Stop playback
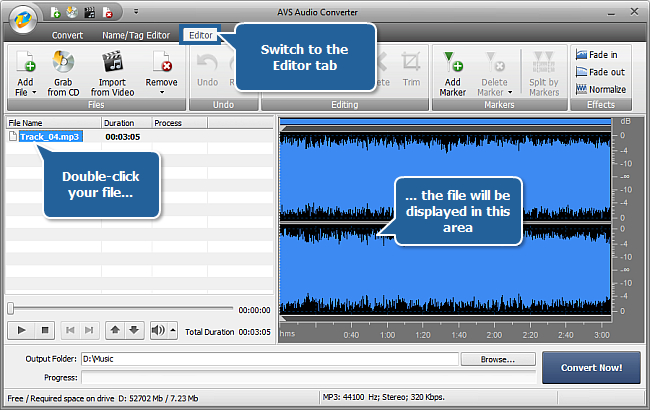 coord(45,330)
